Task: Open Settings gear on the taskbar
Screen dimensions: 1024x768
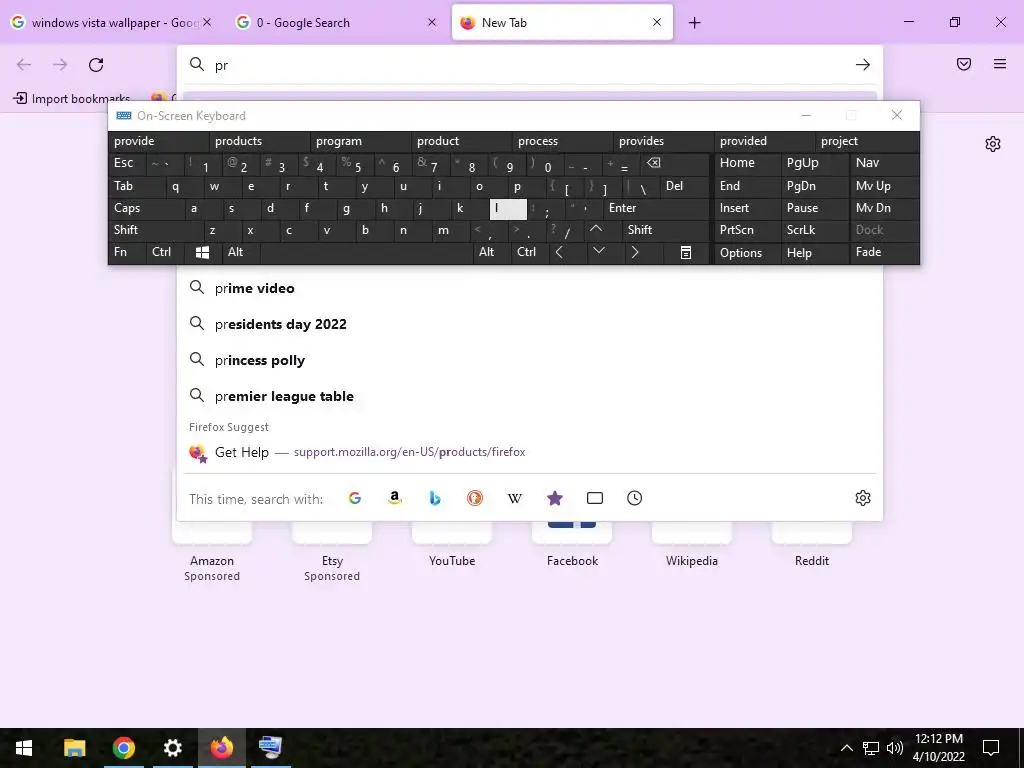Action: 172,748
